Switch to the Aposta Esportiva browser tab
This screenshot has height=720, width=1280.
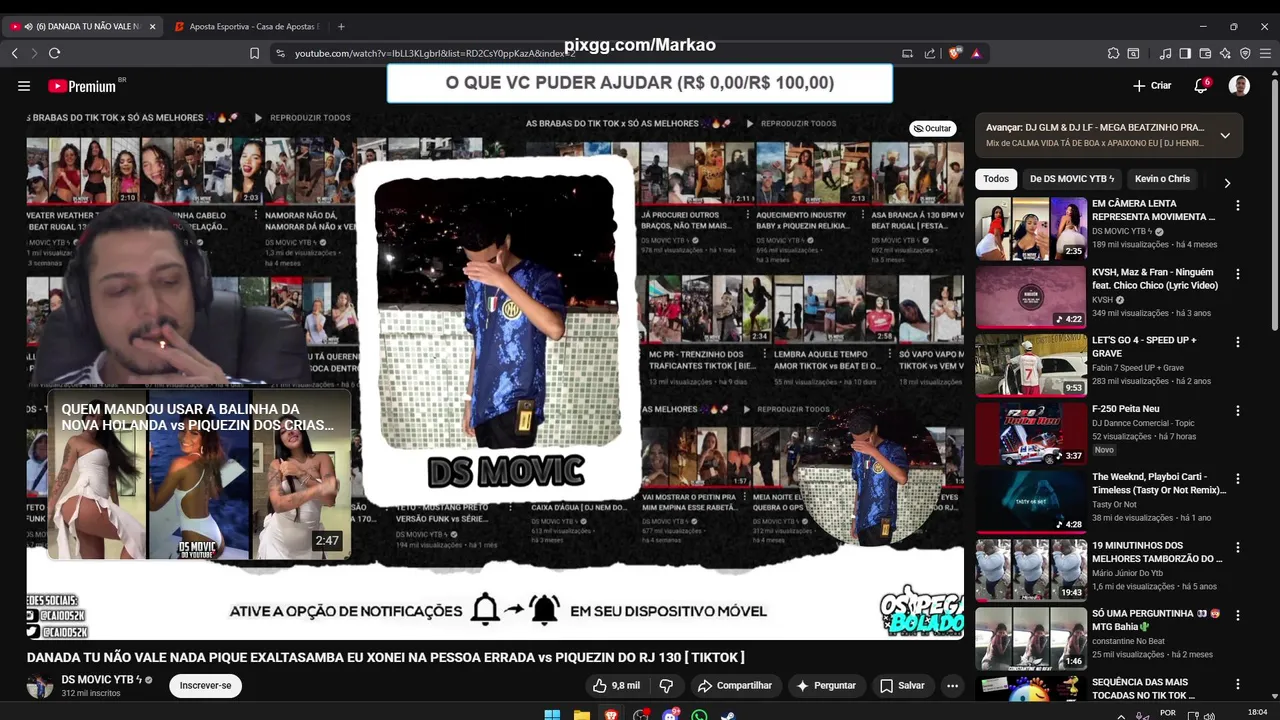click(246, 26)
